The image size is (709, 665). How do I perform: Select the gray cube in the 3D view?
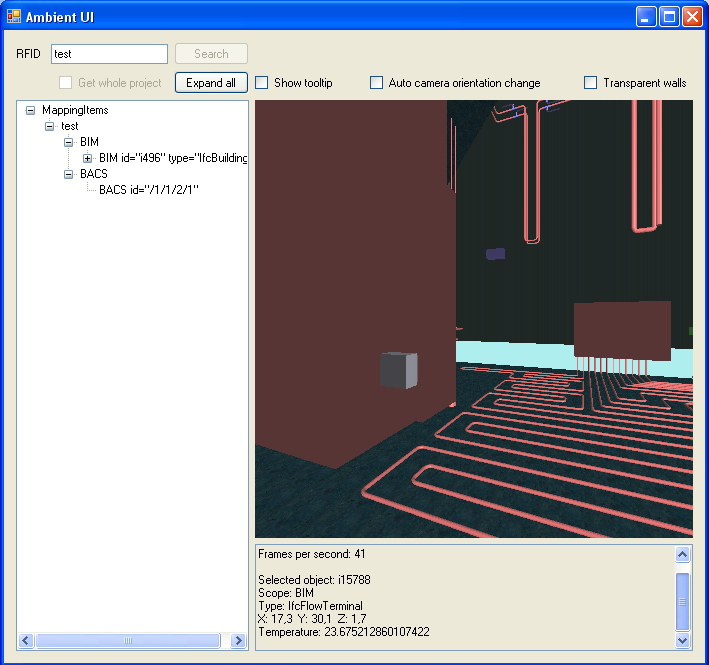coord(398,370)
